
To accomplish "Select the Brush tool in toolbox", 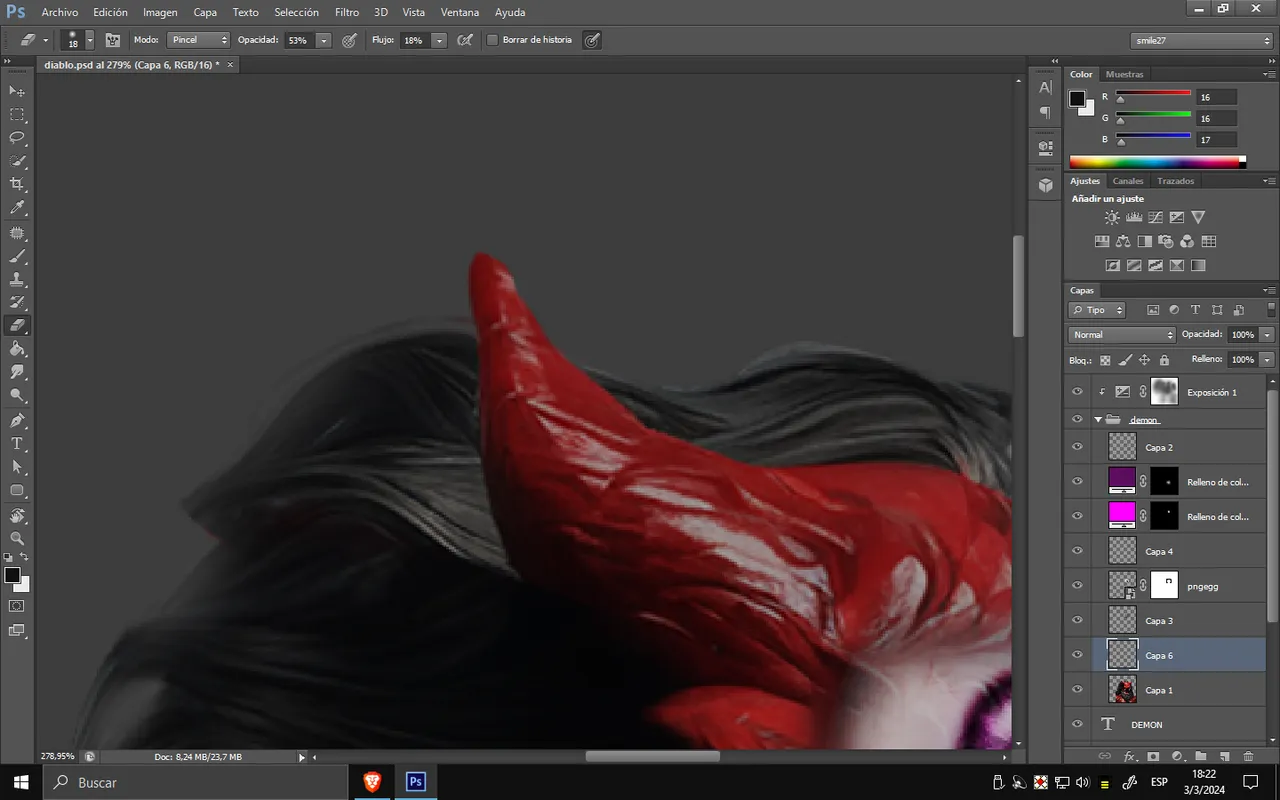I will [x=17, y=256].
